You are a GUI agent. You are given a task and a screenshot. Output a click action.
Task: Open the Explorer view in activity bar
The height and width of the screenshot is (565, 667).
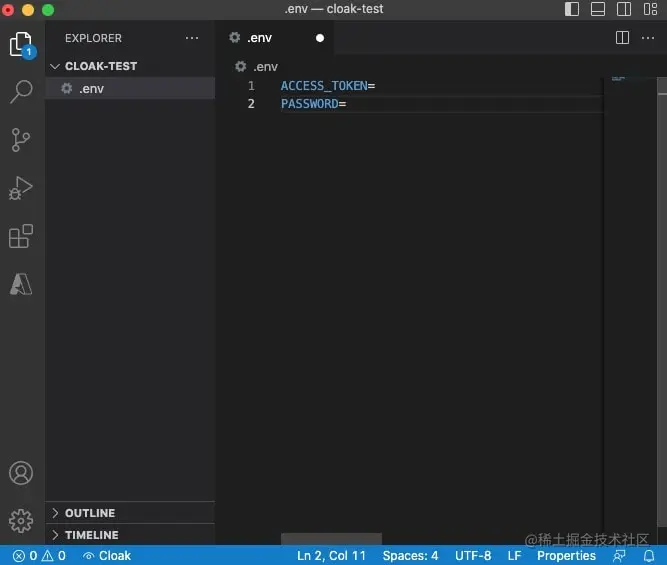(x=21, y=44)
